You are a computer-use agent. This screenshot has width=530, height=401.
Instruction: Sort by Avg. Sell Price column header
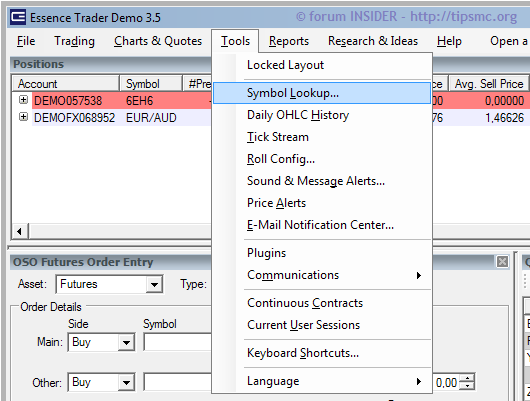[489, 84]
